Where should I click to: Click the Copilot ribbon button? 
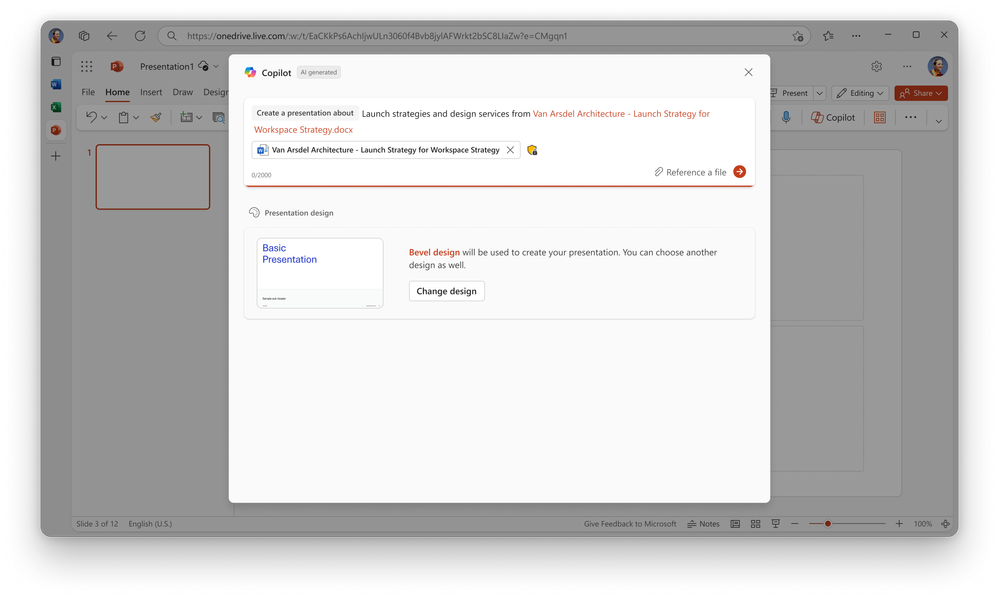(x=833, y=117)
